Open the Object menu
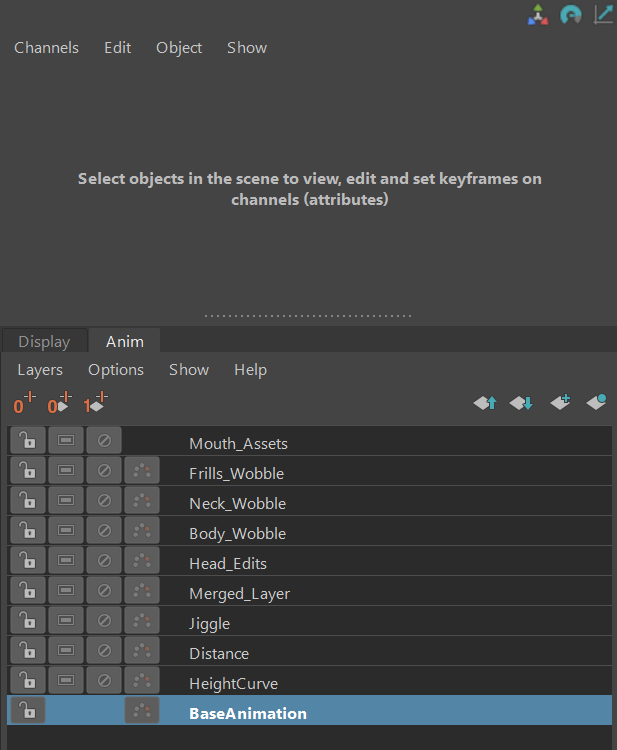This screenshot has width=617, height=750. coord(179,48)
